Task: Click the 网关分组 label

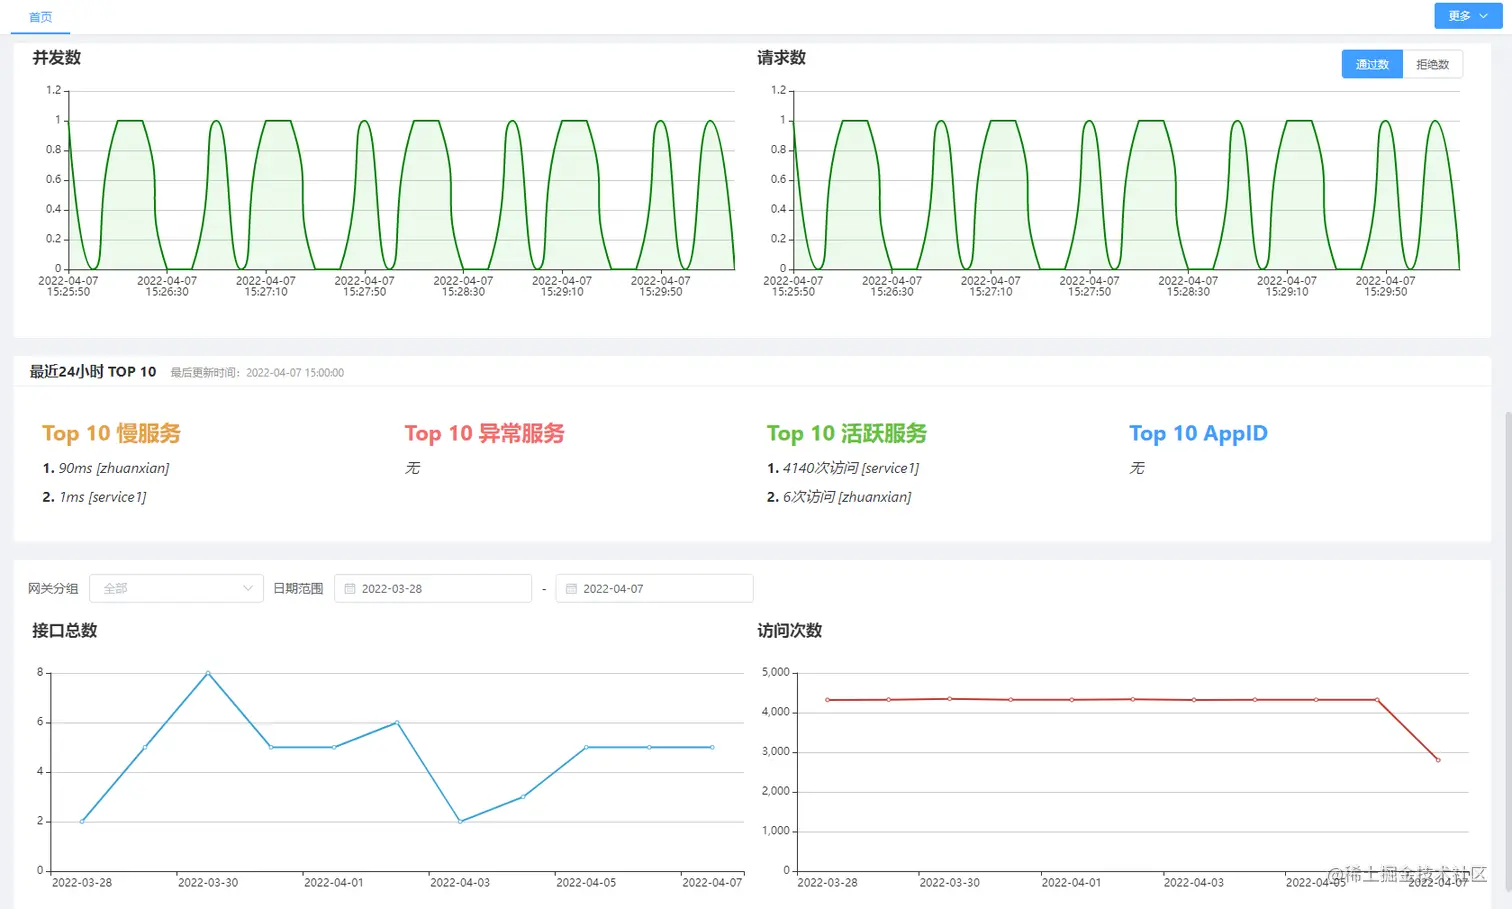Action: tap(53, 588)
